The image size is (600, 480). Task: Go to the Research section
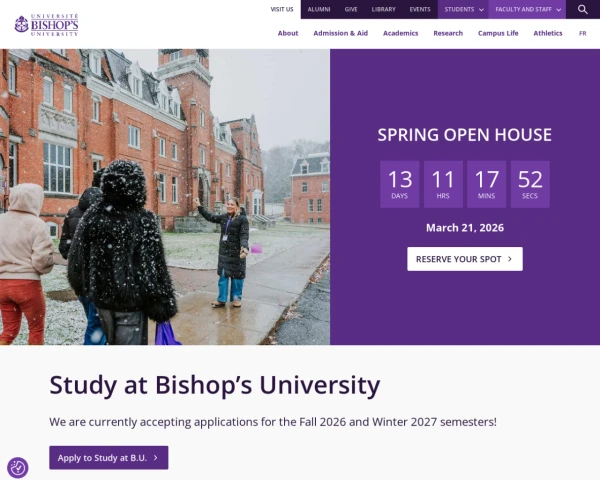448,33
